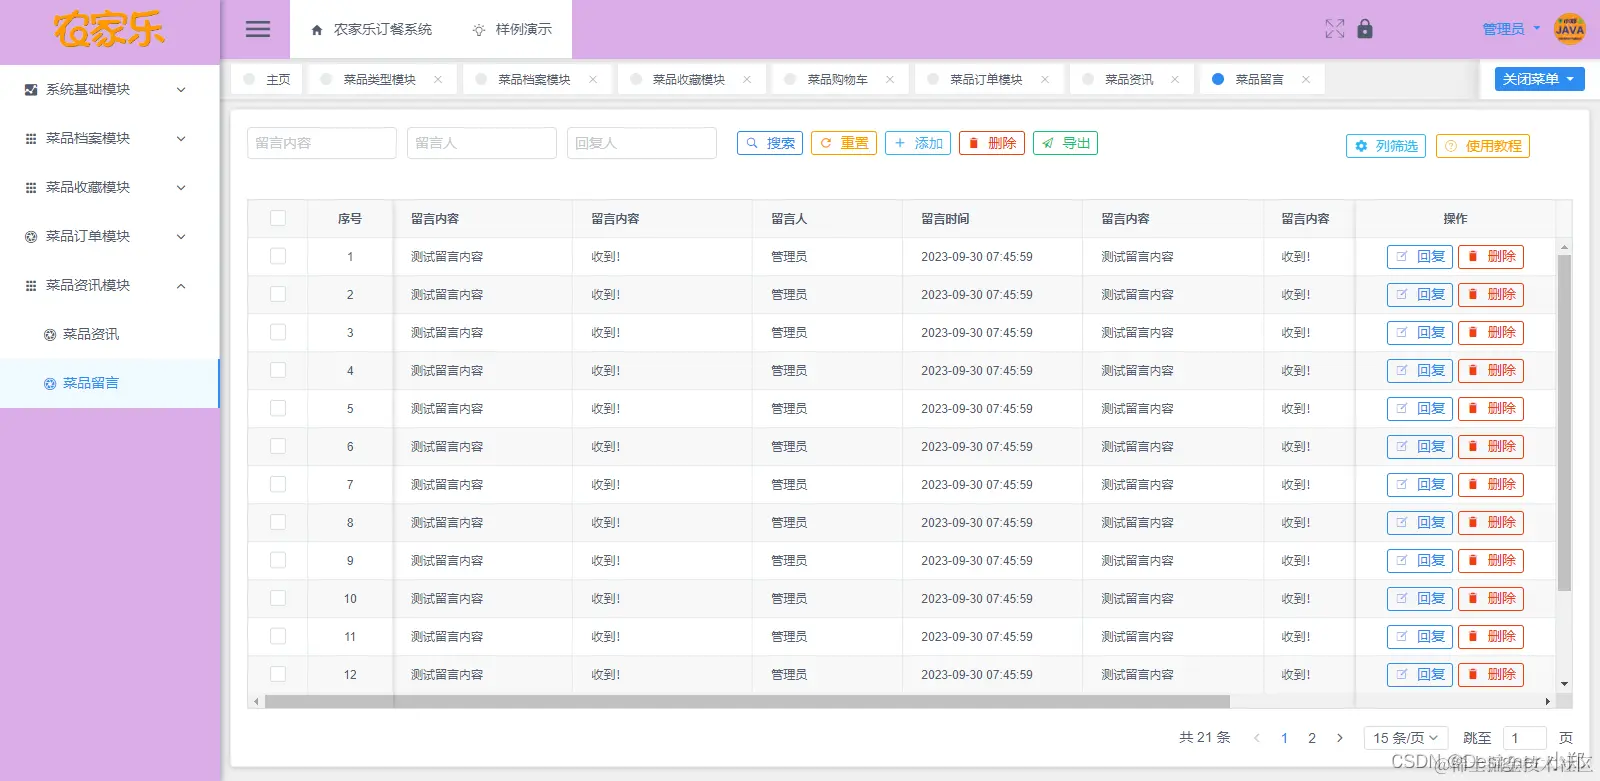This screenshot has height=781, width=1600.
Task: Open the 15 条/页 page size dropdown
Action: [1406, 738]
